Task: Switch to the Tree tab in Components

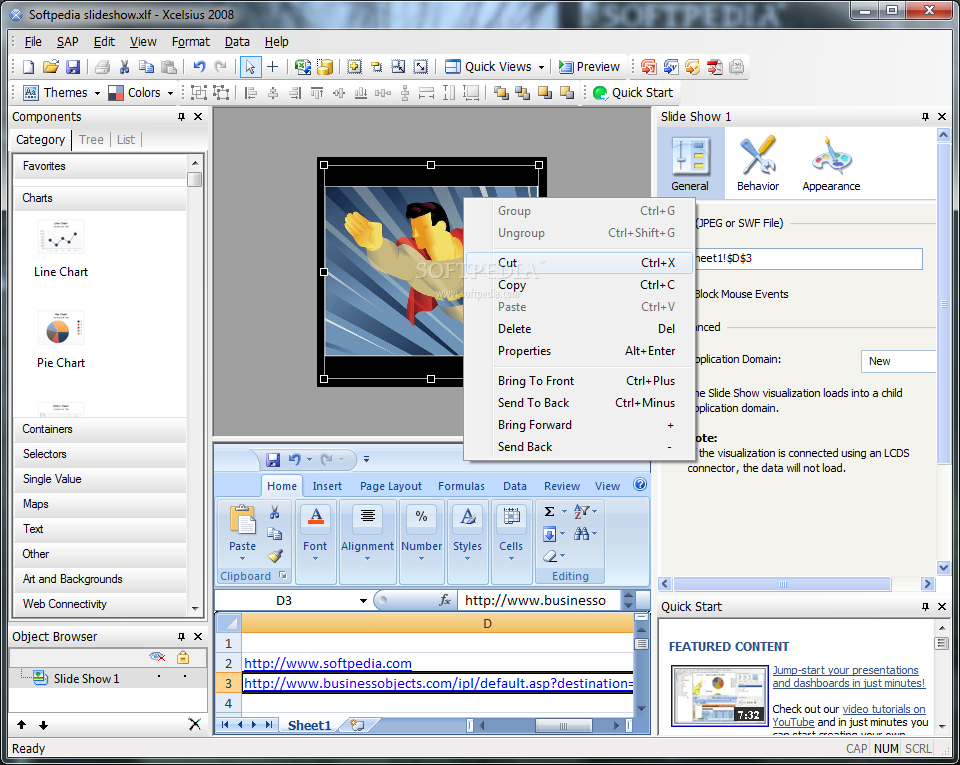Action: coord(91,140)
